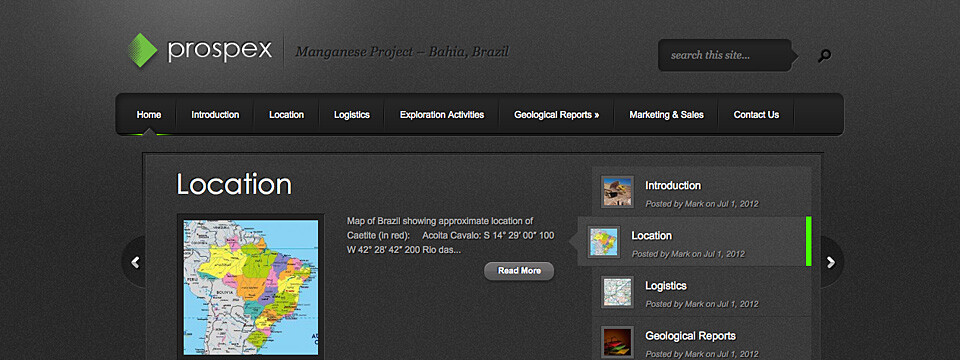The height and width of the screenshot is (360, 960).
Task: Open the Contact Us page
Action: [756, 114]
